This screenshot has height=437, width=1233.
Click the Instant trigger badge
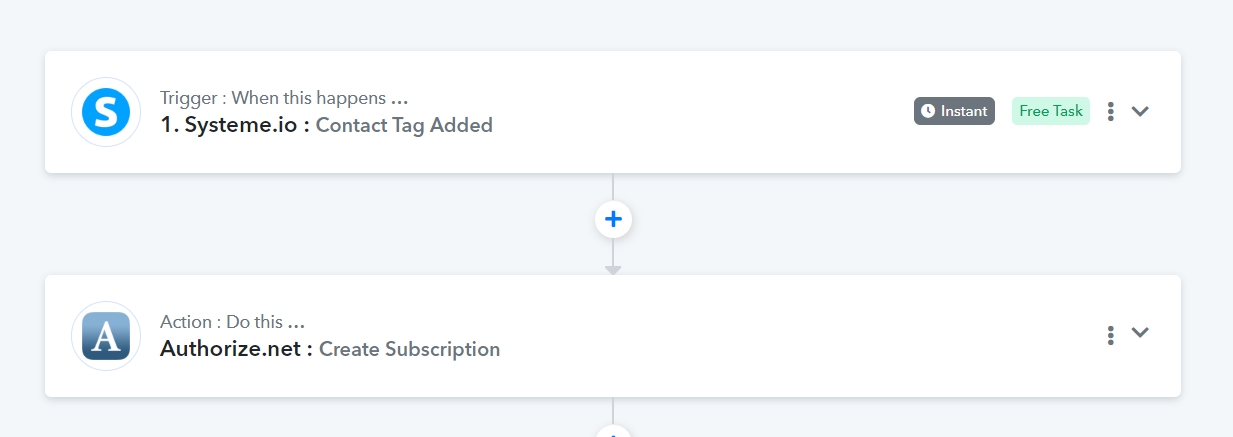[x=954, y=111]
